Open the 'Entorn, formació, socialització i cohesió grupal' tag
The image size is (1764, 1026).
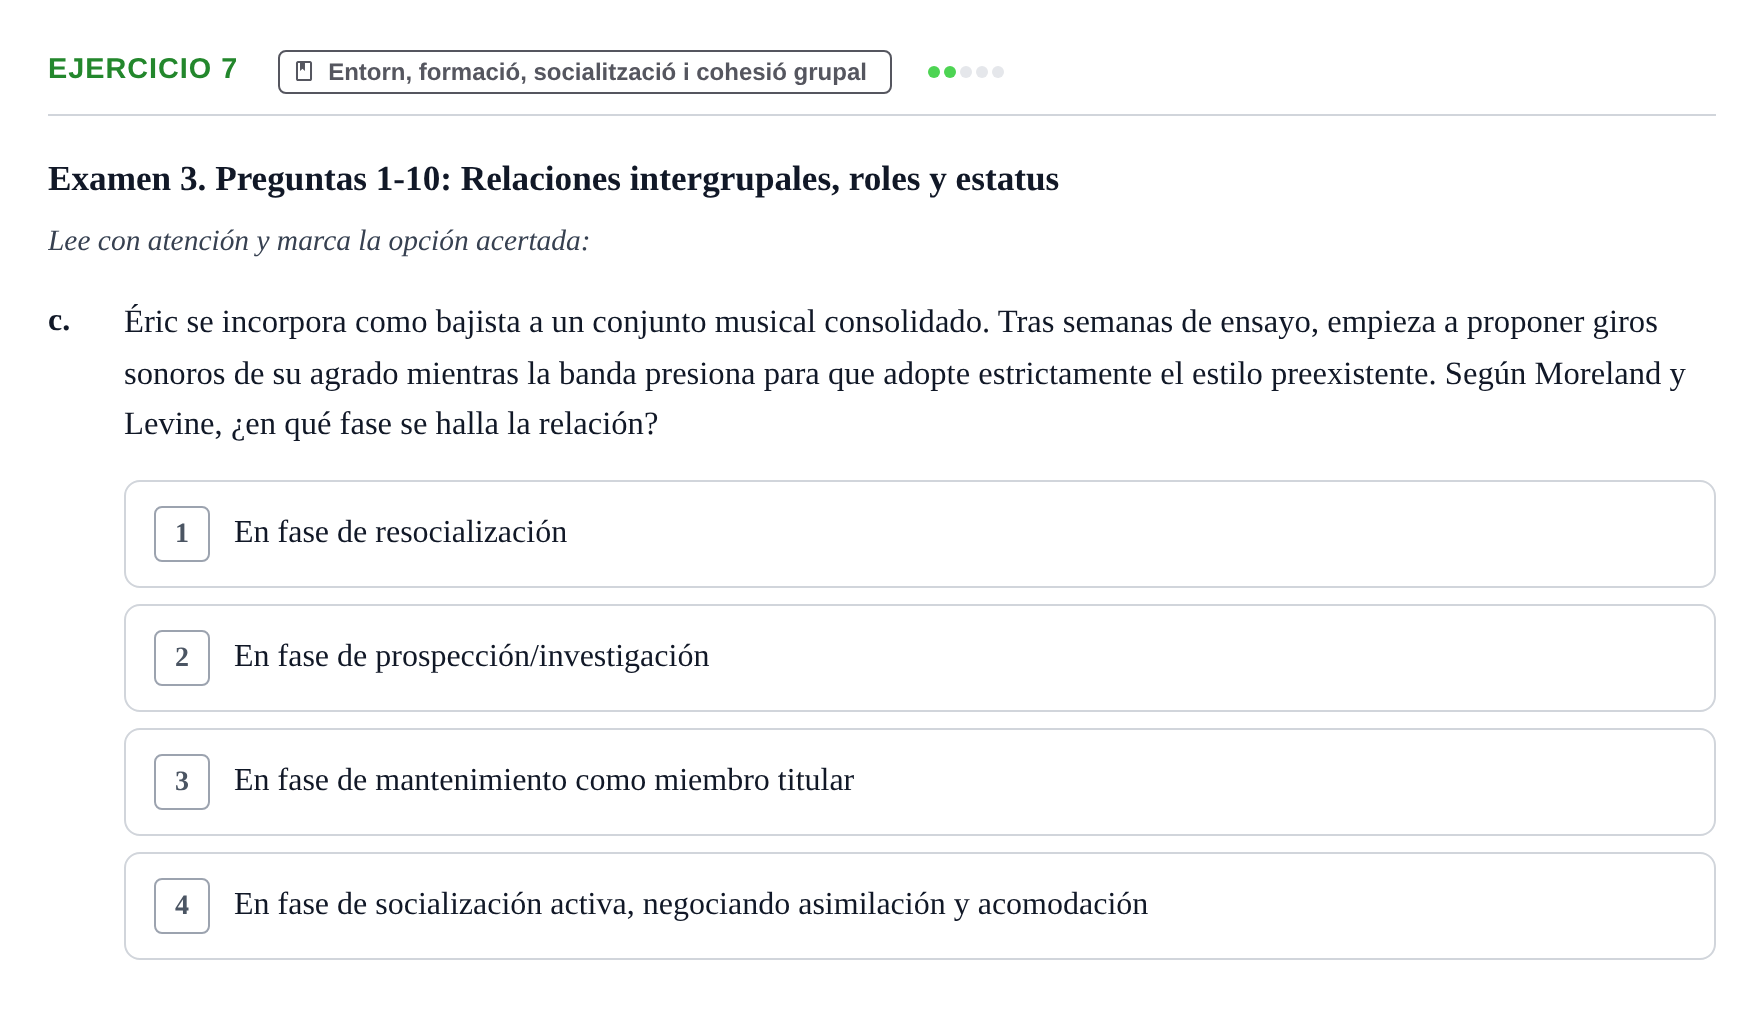584,72
